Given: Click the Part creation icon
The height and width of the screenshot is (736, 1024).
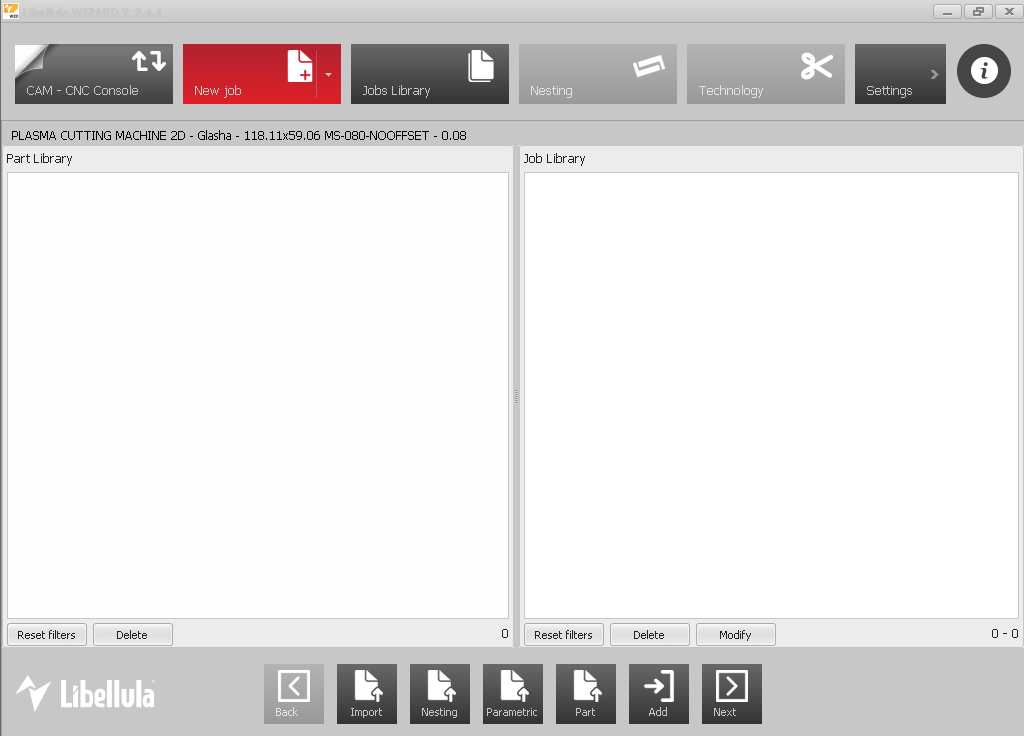Looking at the screenshot, I should tap(585, 693).
